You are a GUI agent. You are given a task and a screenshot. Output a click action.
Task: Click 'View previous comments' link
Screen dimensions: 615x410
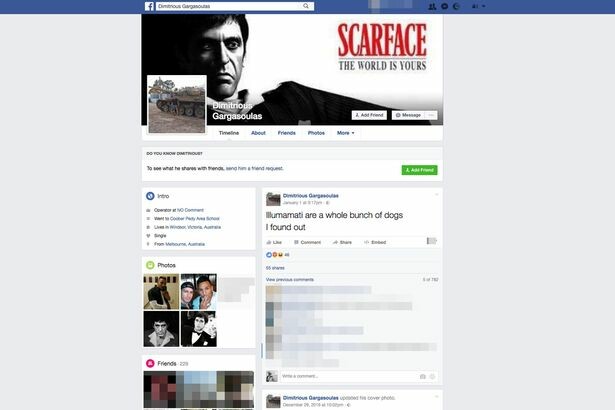point(289,280)
